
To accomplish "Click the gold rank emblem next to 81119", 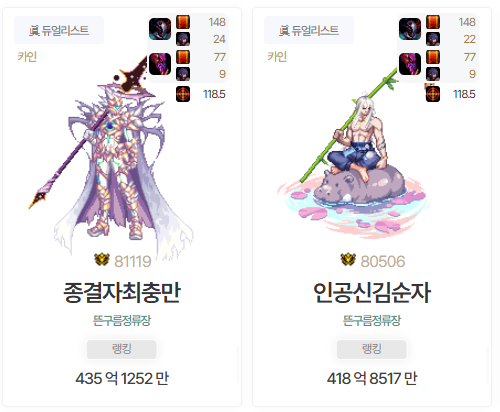I will pos(102,260).
